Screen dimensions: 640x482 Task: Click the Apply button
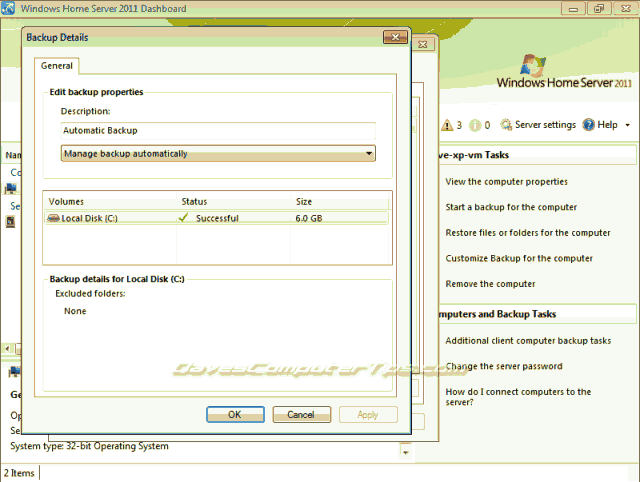(x=368, y=415)
